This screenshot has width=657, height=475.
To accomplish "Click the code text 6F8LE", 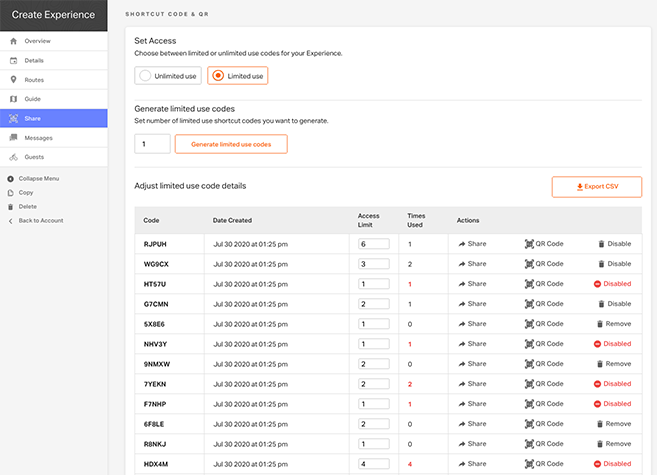I will pyautogui.click(x=154, y=424).
